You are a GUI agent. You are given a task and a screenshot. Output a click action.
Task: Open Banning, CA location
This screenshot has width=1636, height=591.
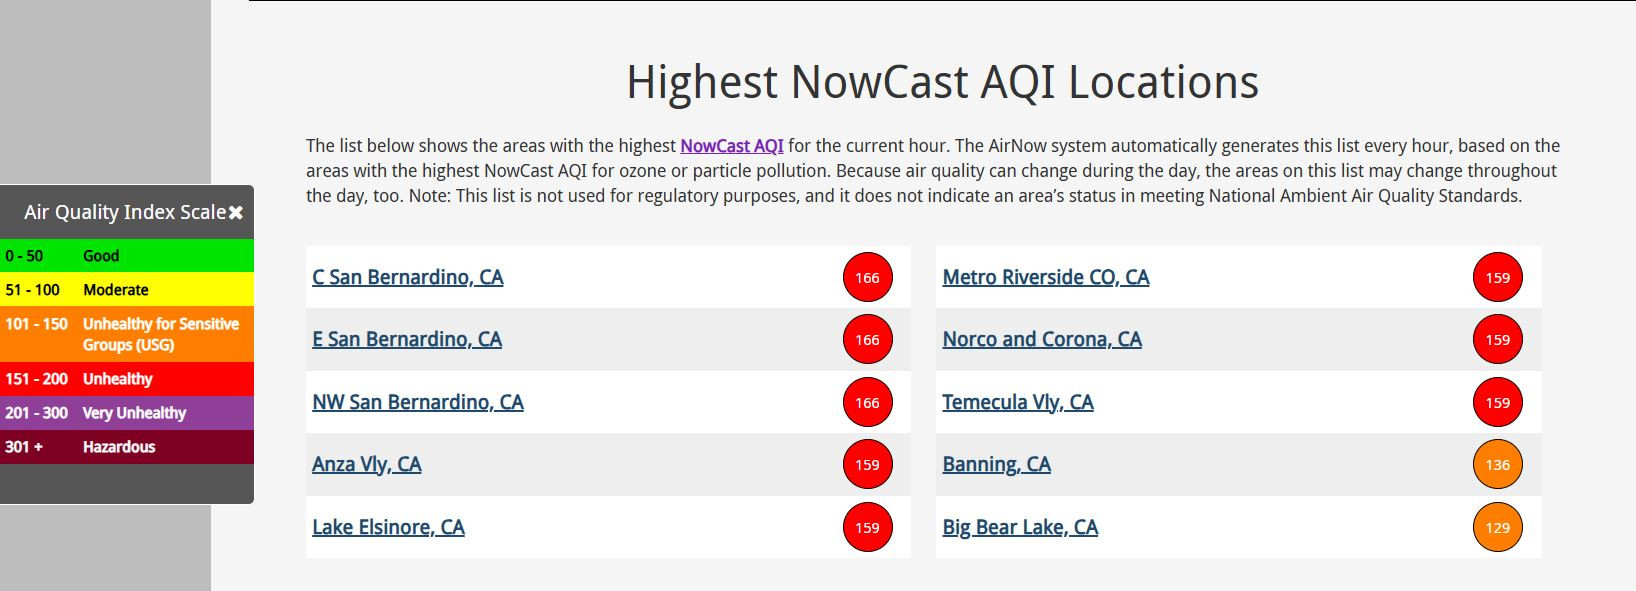[997, 464]
